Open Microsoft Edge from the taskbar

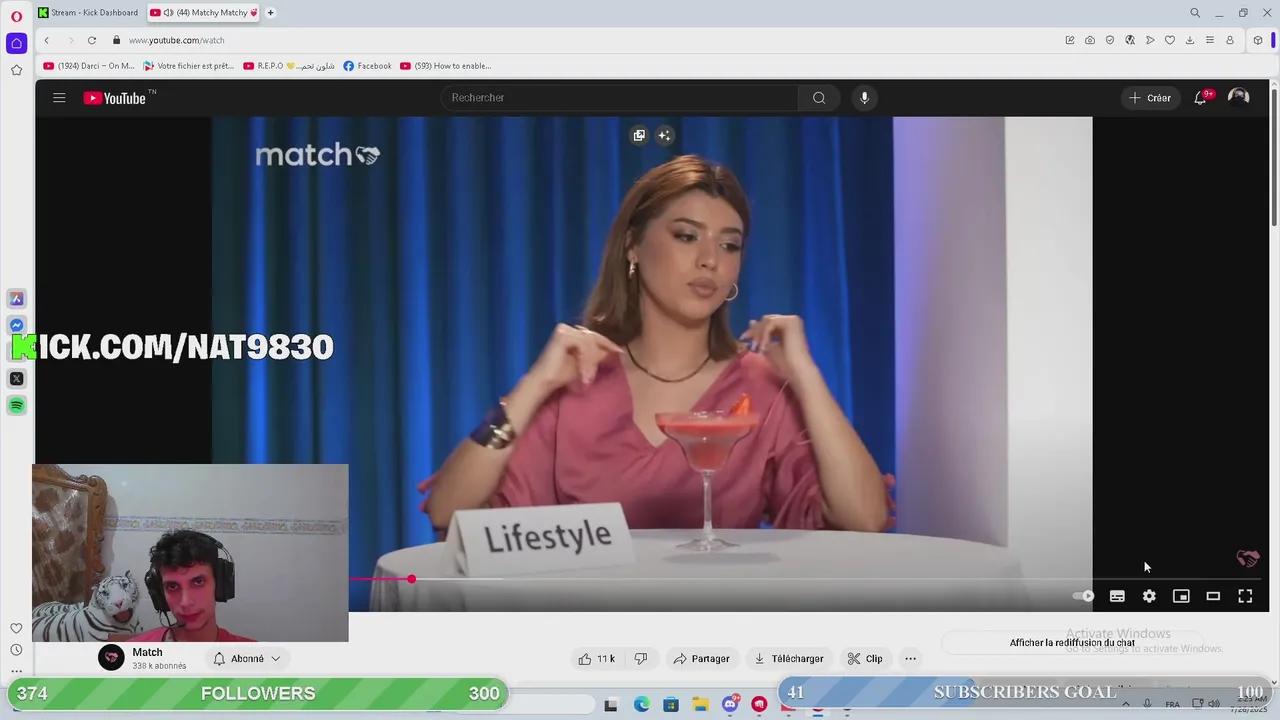[x=642, y=705]
